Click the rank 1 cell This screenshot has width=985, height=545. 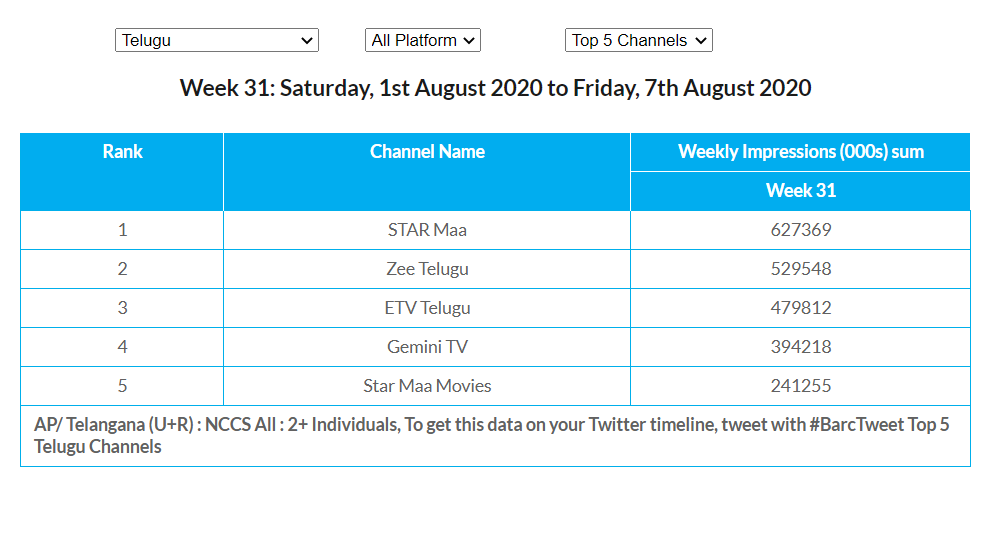(x=122, y=230)
